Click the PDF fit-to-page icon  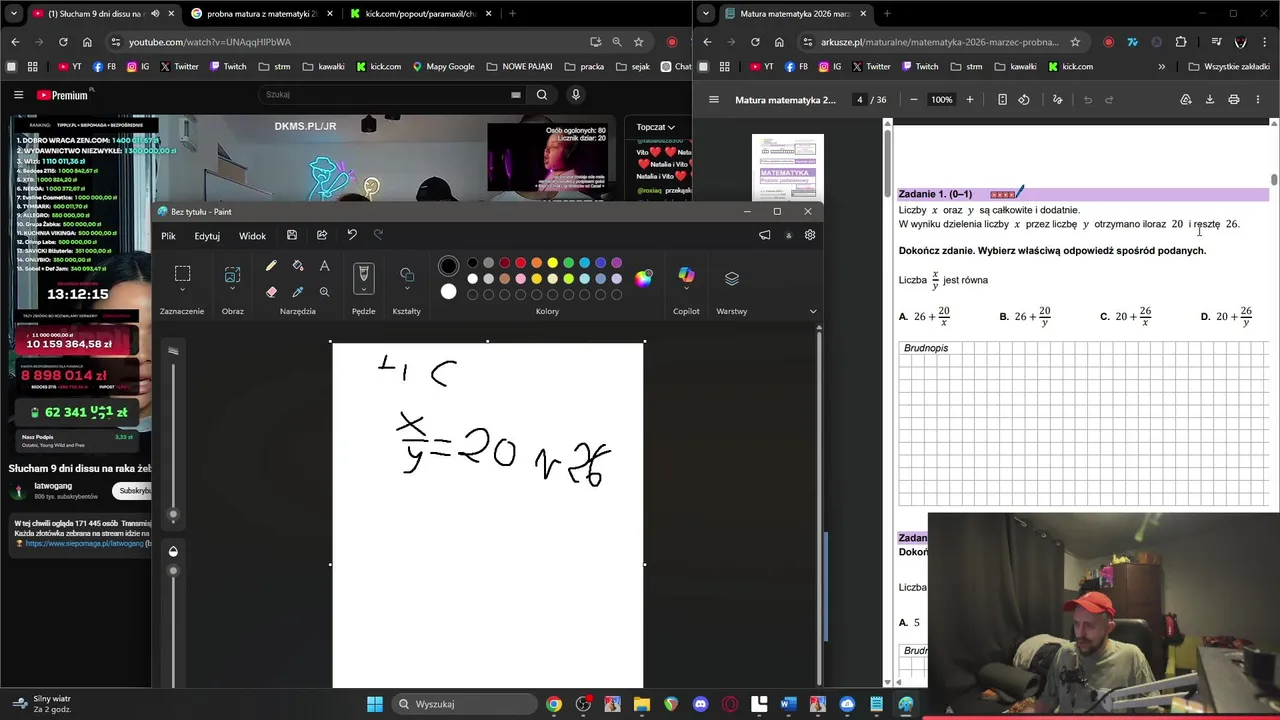(1002, 100)
